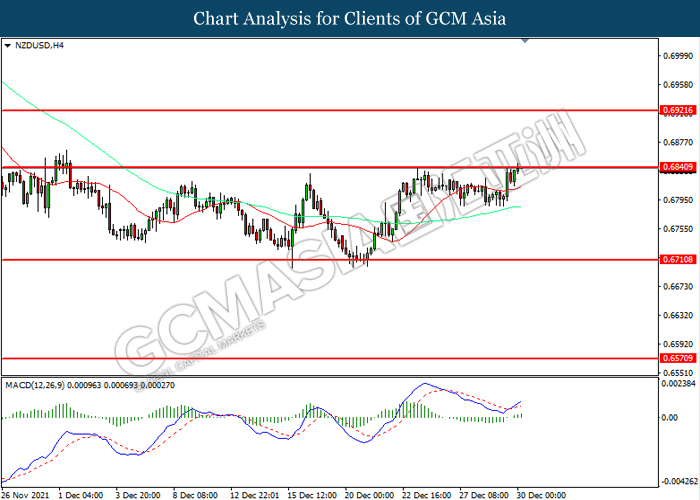Click the 0.69580 price axis value
Image resolution: width=700 pixels, height=500 pixels.
(x=679, y=85)
